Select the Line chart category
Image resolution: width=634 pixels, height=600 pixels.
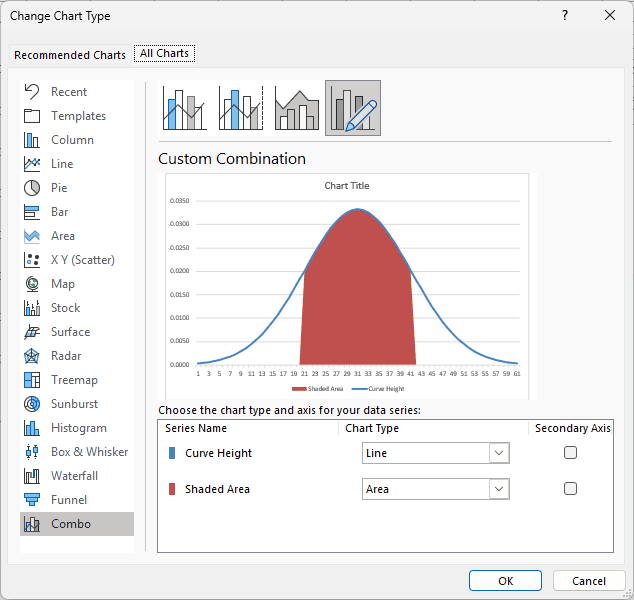(77, 164)
